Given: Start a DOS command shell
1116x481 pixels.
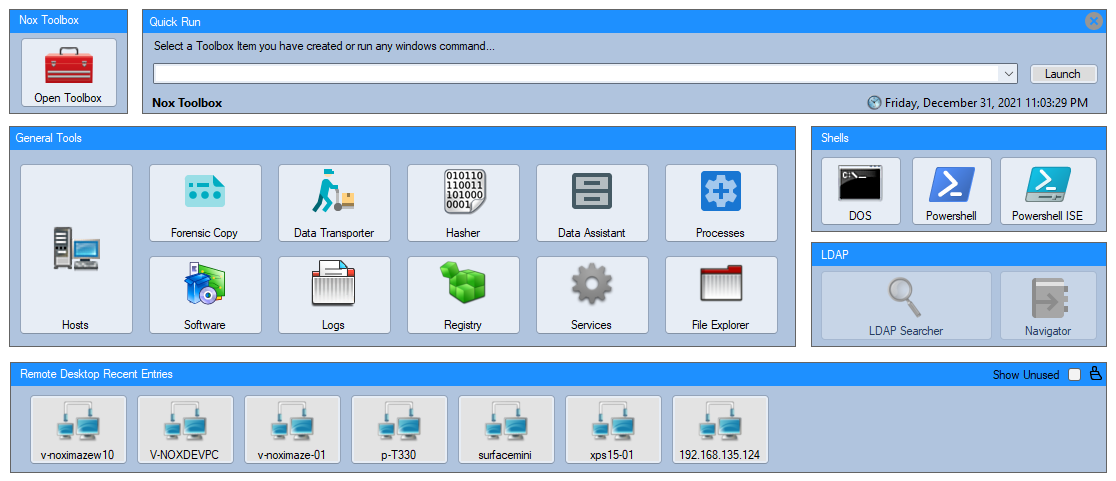Looking at the screenshot, I should [x=860, y=191].
